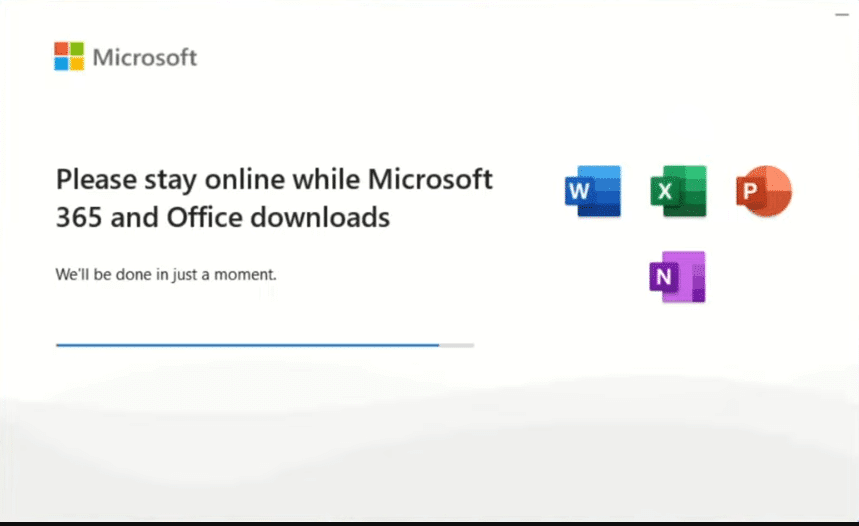Click the black bar below the installer window
This screenshot has width=859, height=526.
[430, 523]
